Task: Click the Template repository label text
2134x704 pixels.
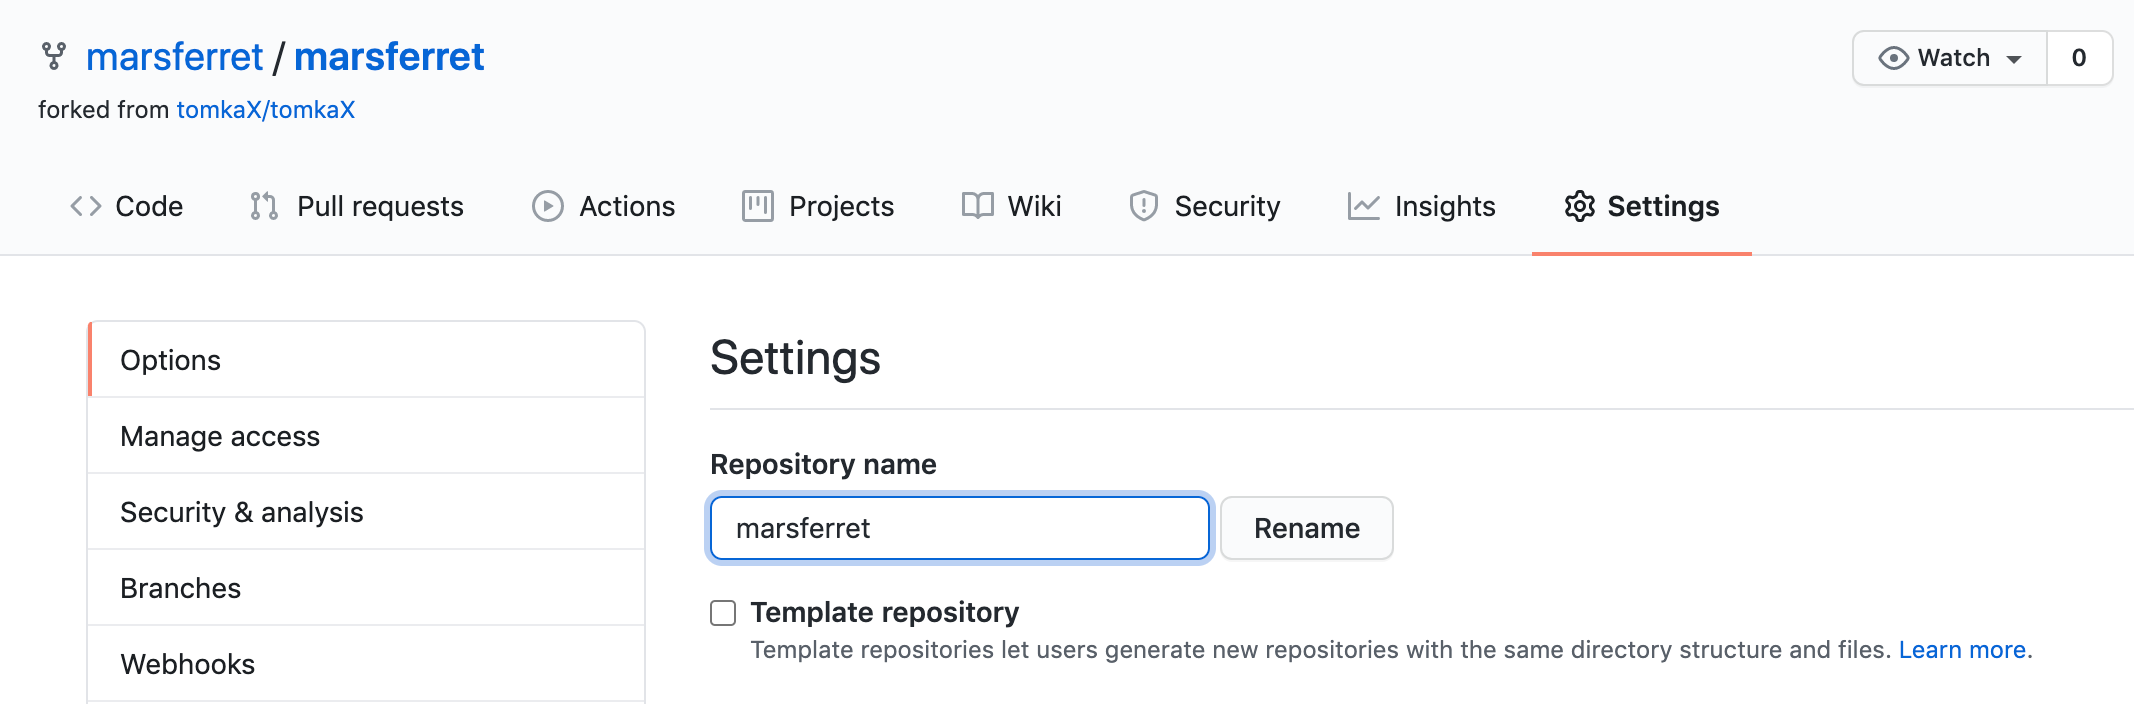Action: [x=885, y=612]
